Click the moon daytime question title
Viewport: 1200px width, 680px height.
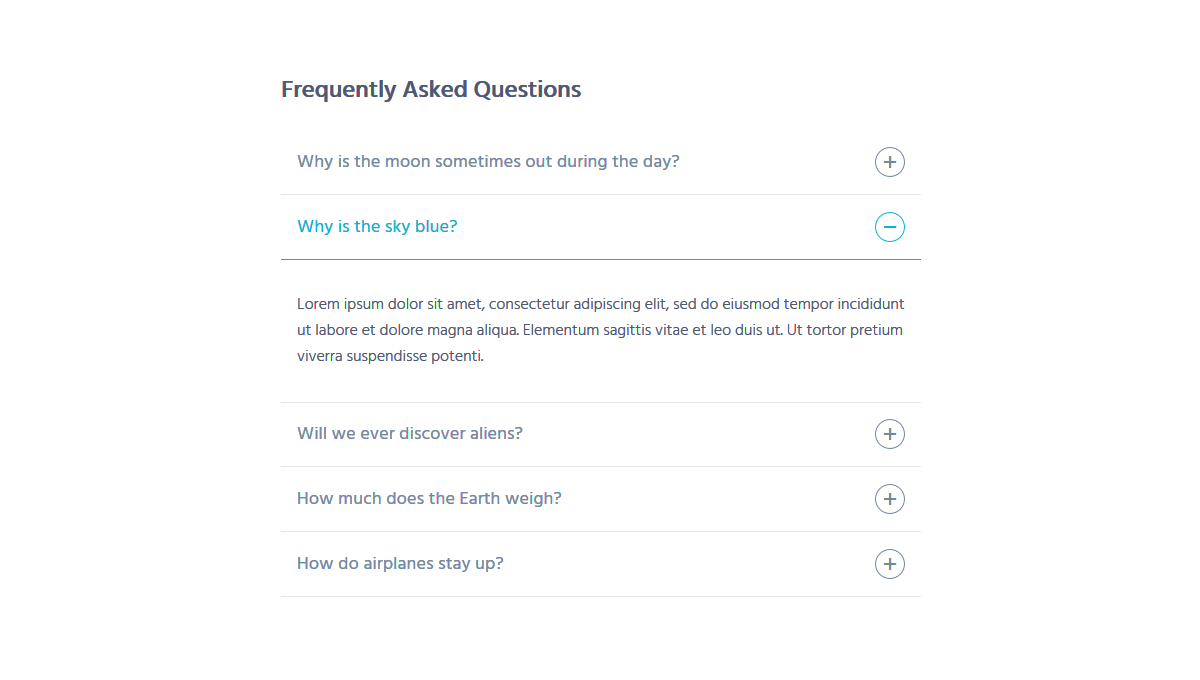488,161
